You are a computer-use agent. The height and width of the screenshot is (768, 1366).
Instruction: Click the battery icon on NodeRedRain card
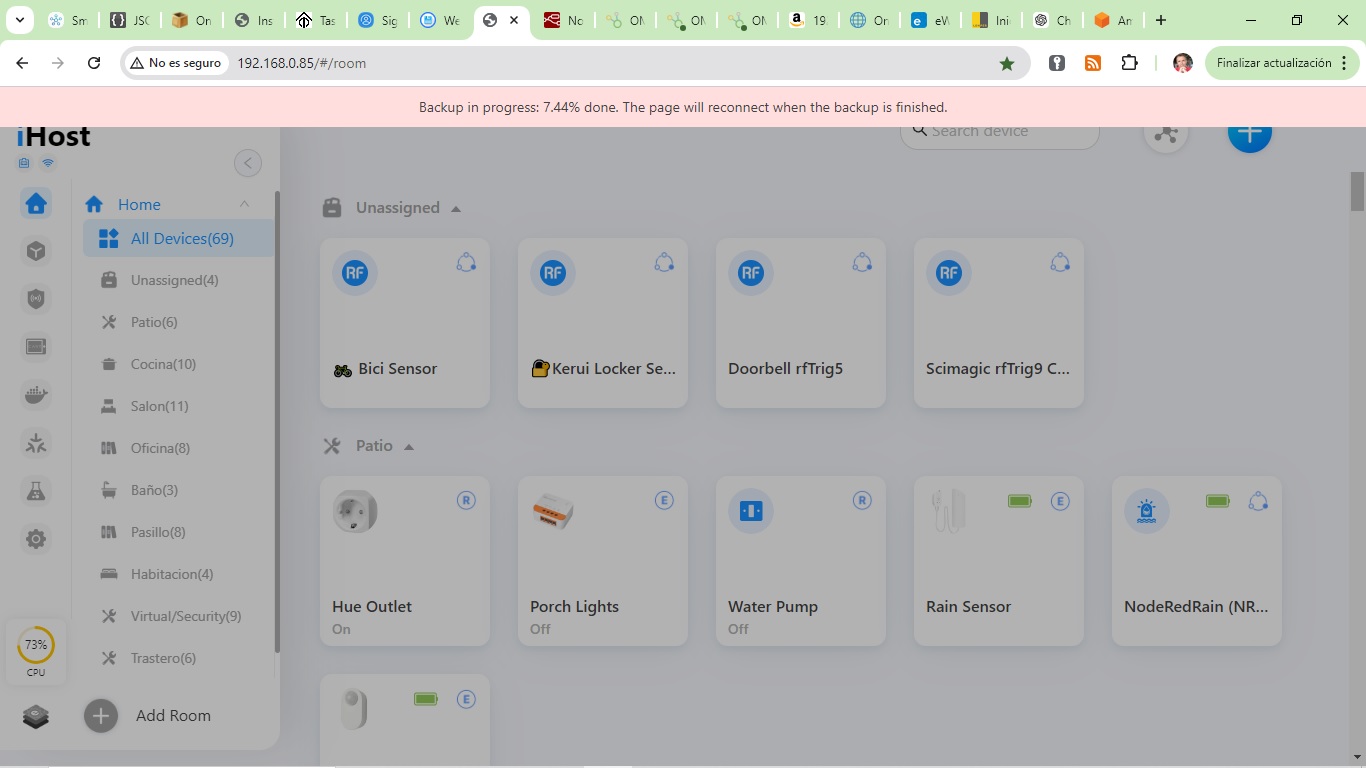[x=1218, y=500]
